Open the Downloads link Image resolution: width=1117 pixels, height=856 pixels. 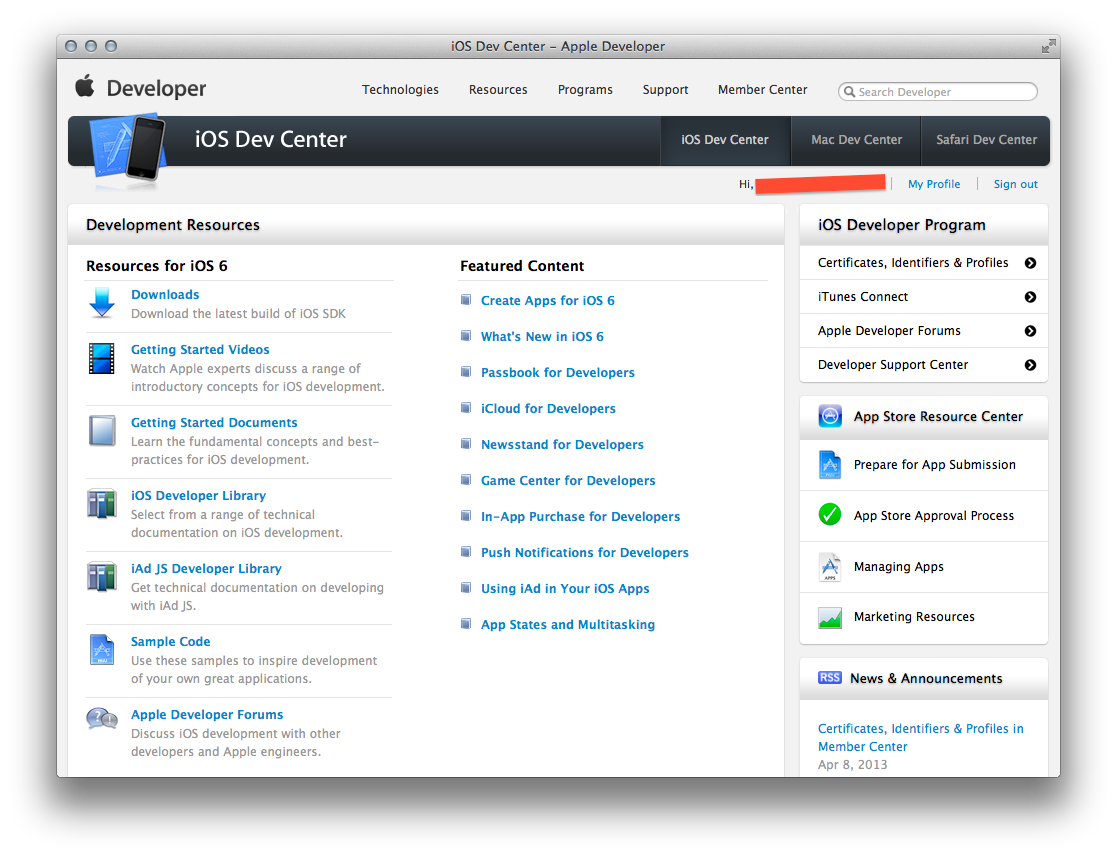click(x=165, y=295)
